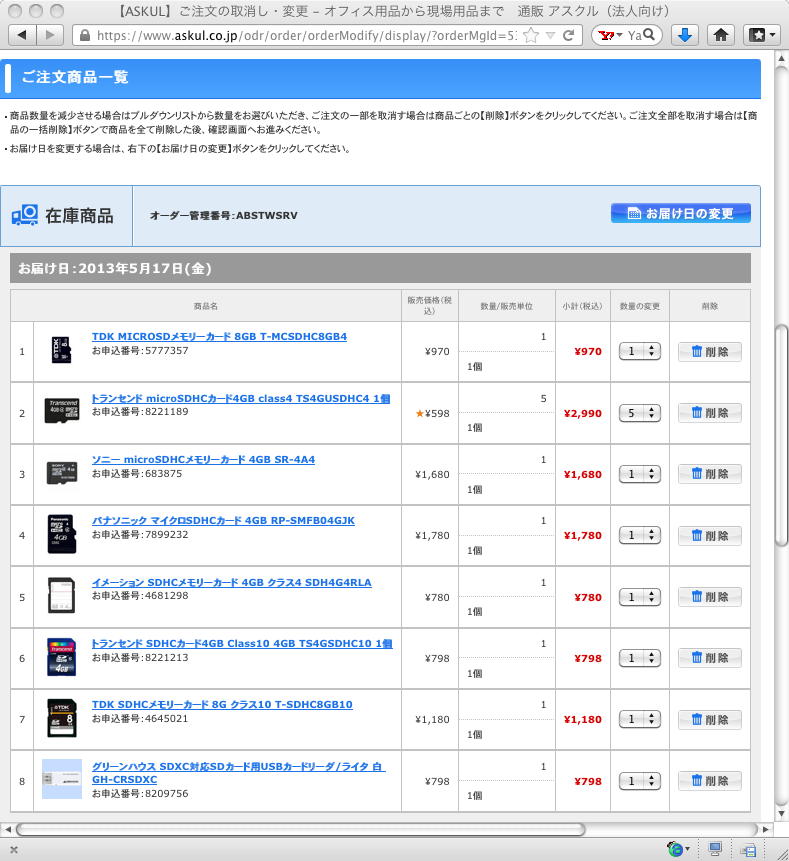
Task: Click the Imation SDHC card thumbnail
Action: [x=61, y=595]
